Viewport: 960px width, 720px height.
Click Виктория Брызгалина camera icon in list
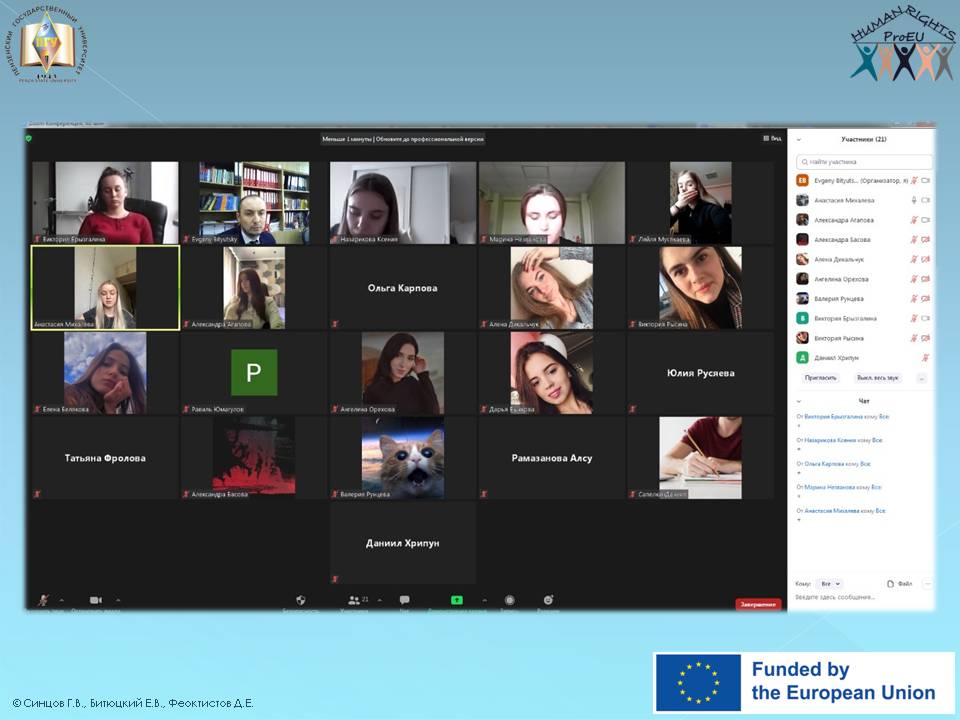tap(926, 318)
